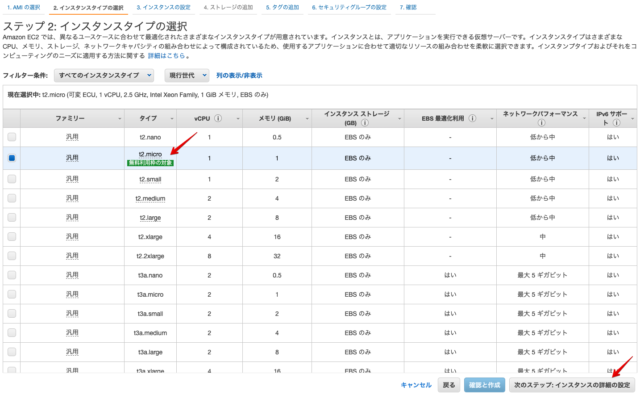Click the メモリ (GiB) column header label
This screenshot has width=640, height=395.
(x=275, y=119)
